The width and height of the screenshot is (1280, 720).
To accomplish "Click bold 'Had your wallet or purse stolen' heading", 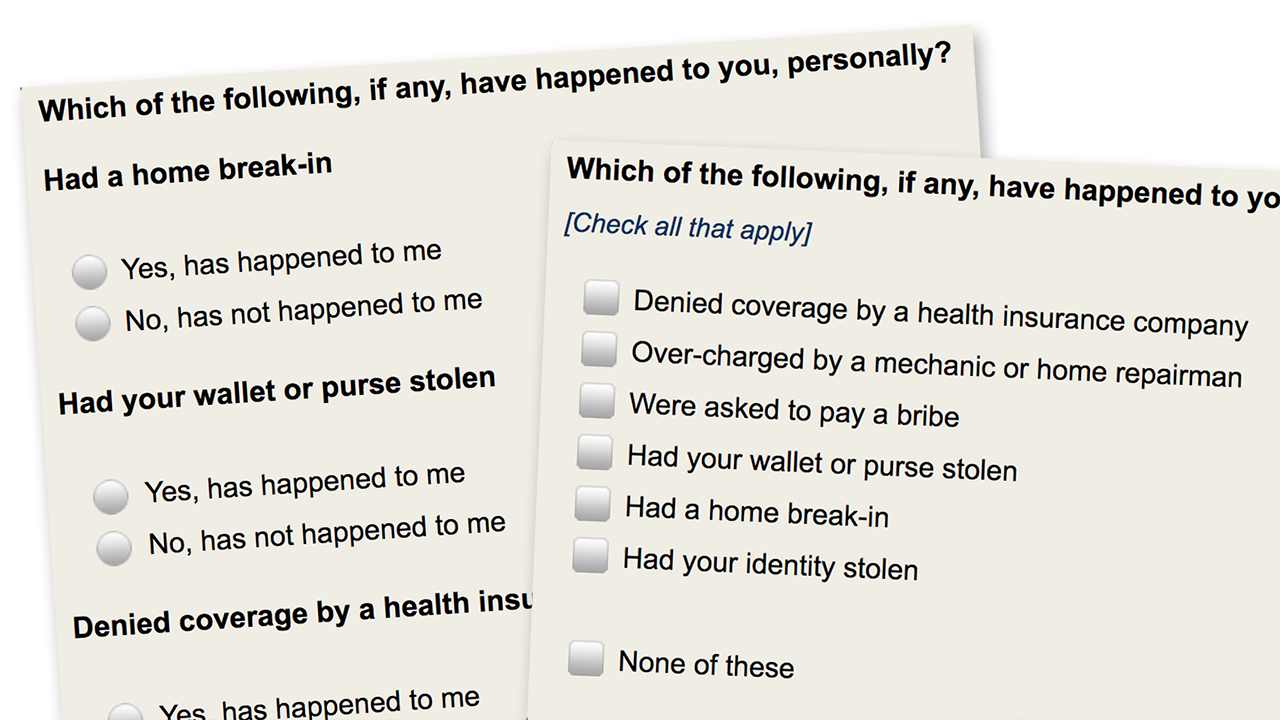I will pos(277,391).
